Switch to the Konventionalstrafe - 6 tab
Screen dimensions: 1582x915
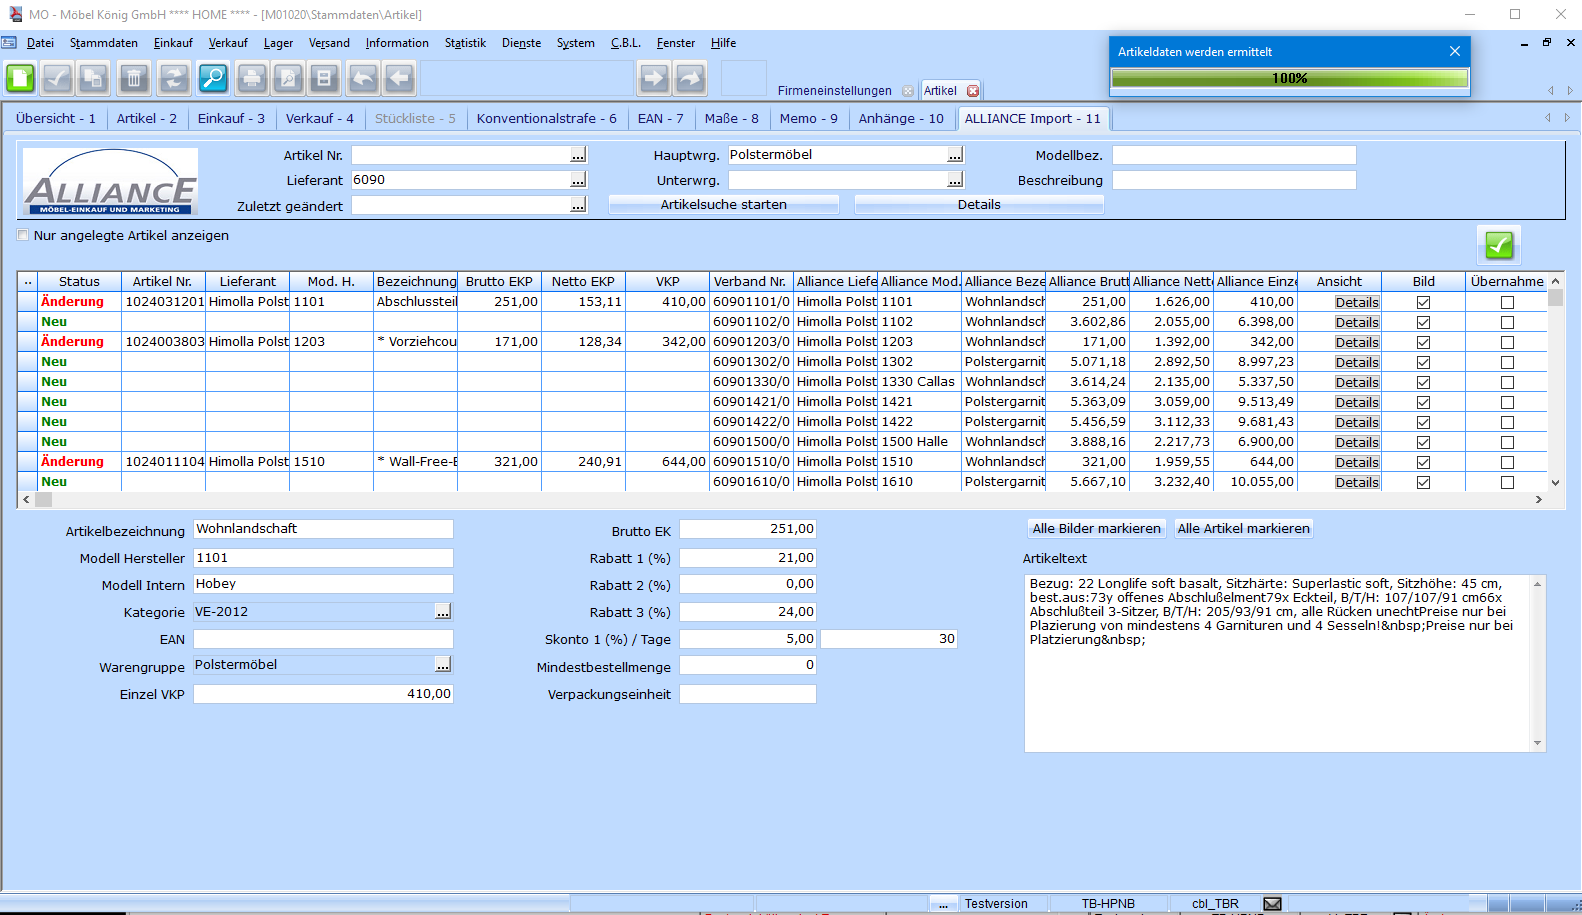click(x=546, y=118)
